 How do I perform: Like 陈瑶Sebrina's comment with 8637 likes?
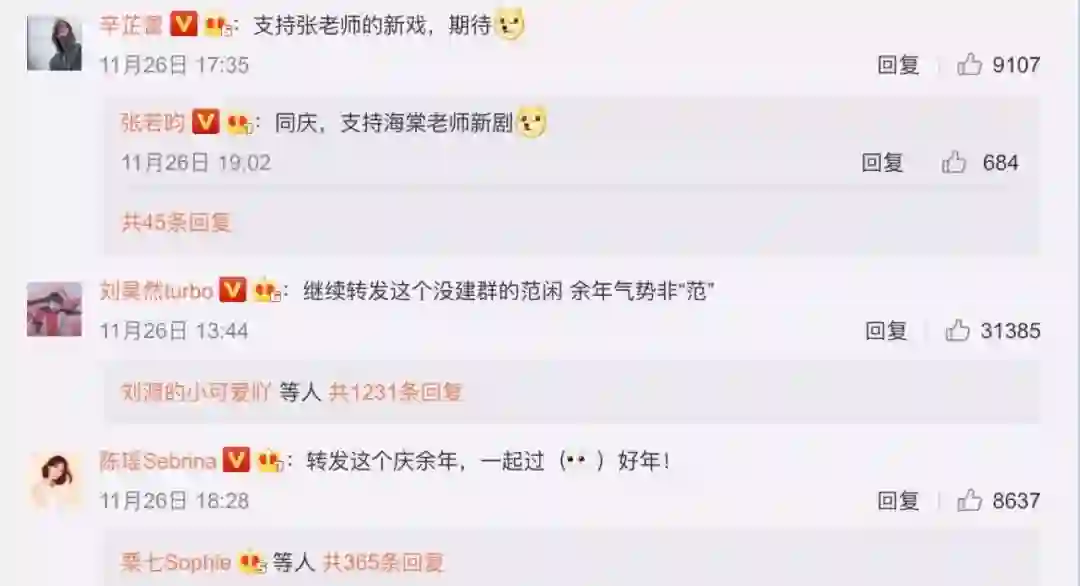tap(970, 501)
